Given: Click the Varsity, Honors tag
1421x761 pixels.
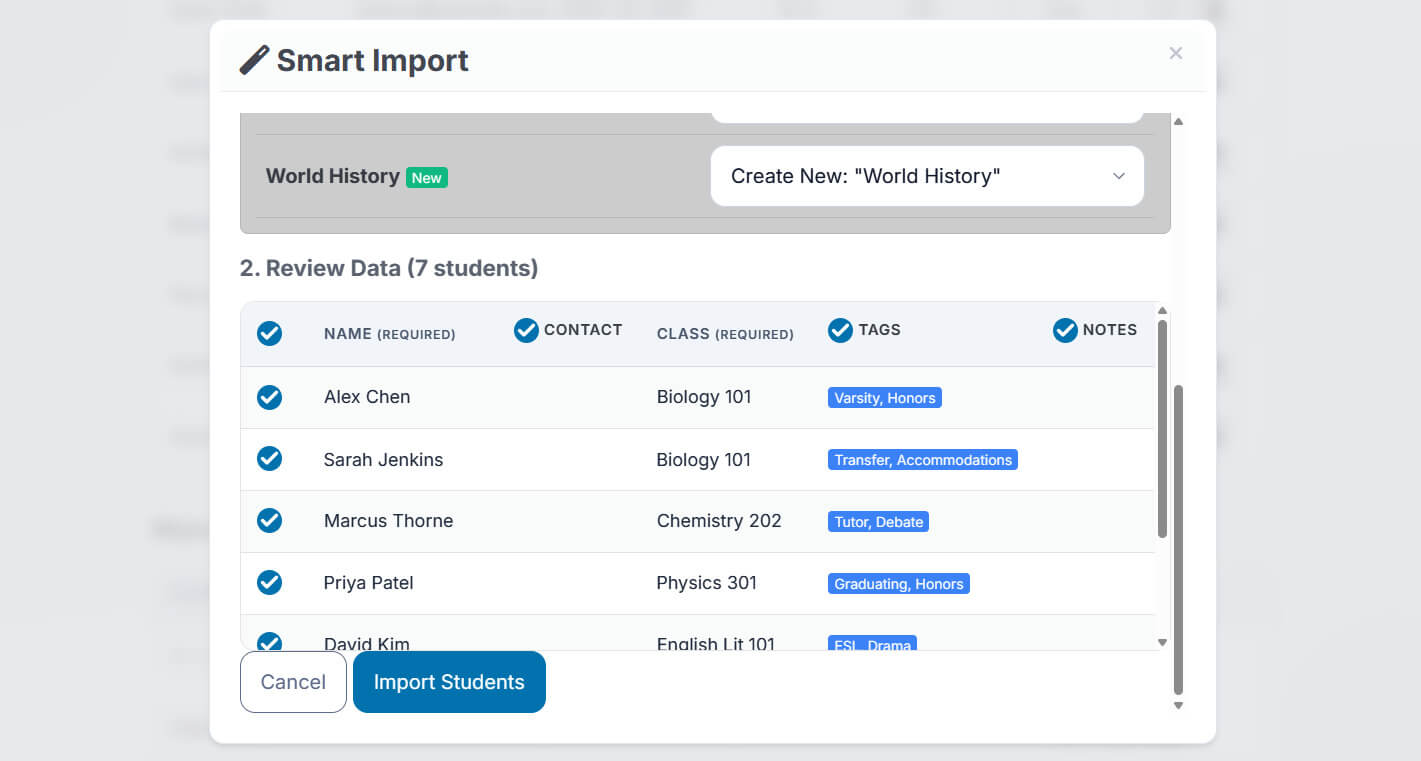Looking at the screenshot, I should 885,398.
